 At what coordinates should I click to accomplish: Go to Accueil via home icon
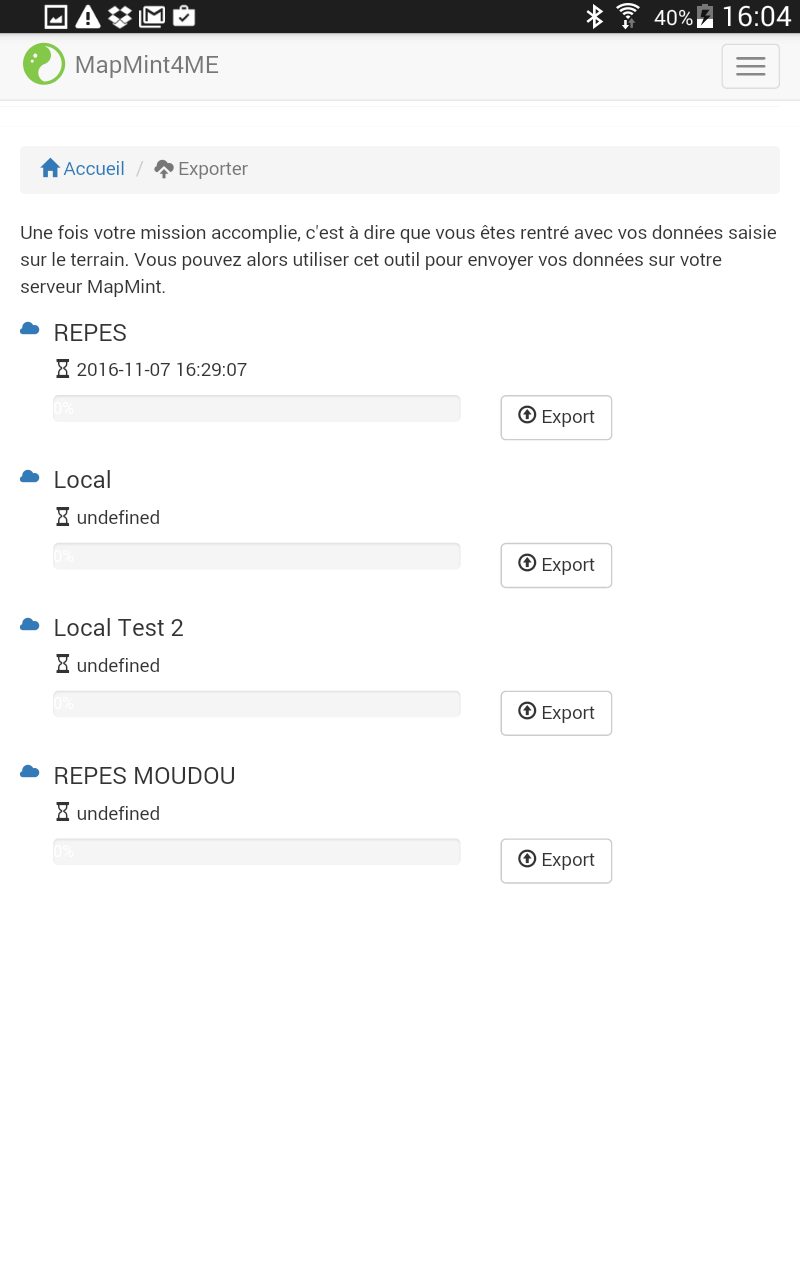(50, 168)
